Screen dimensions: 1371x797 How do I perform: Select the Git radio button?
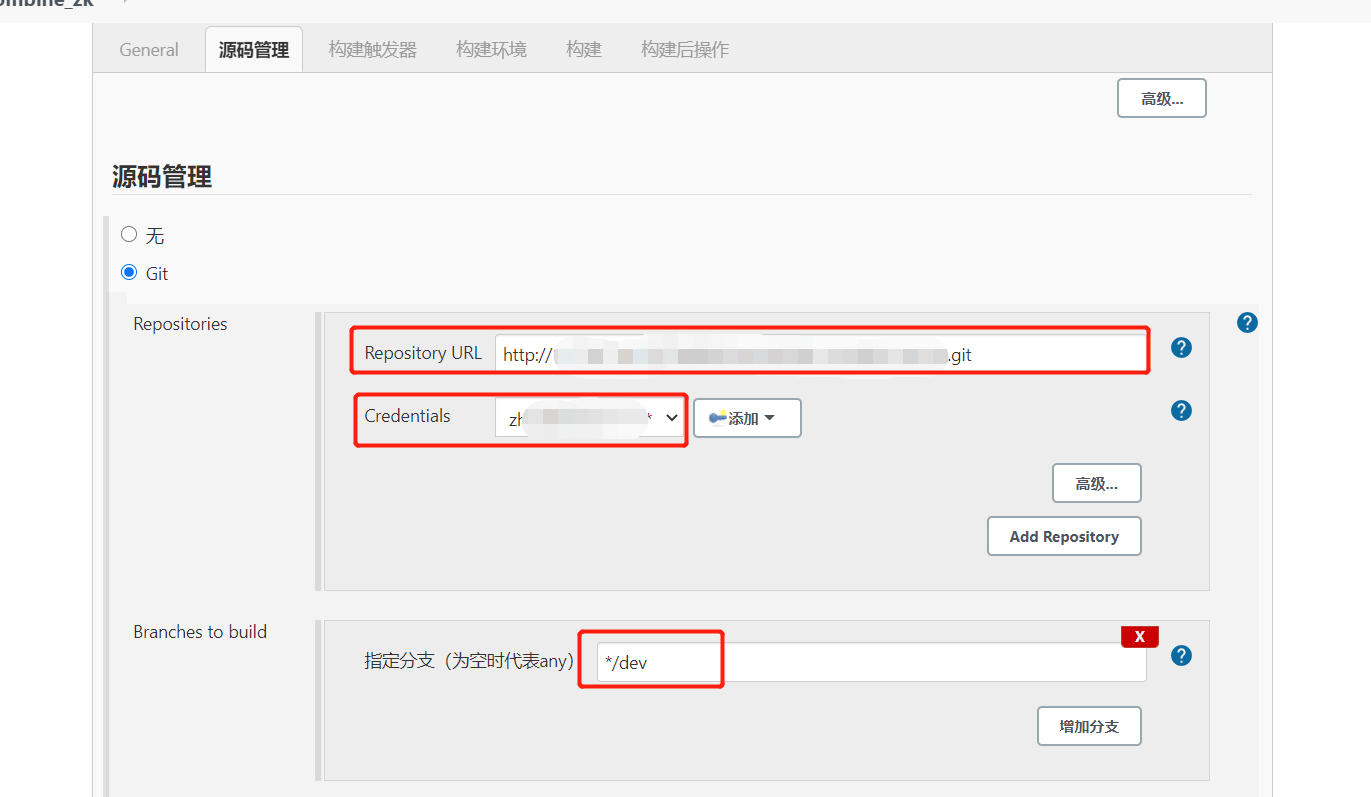[129, 272]
